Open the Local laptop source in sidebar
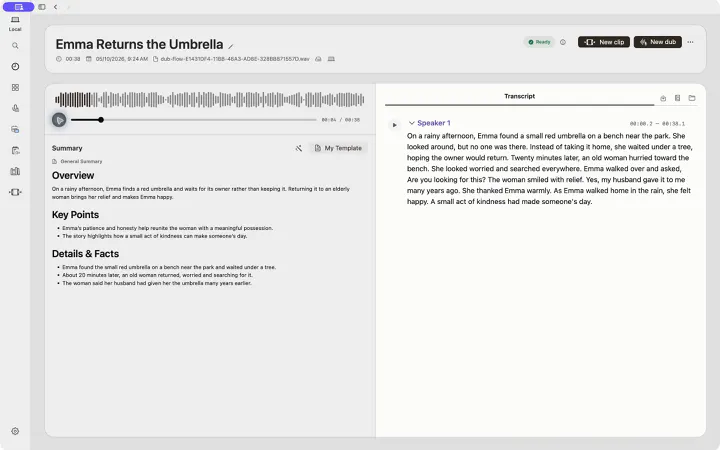Screen dimensions: 720x450 pos(15,23)
